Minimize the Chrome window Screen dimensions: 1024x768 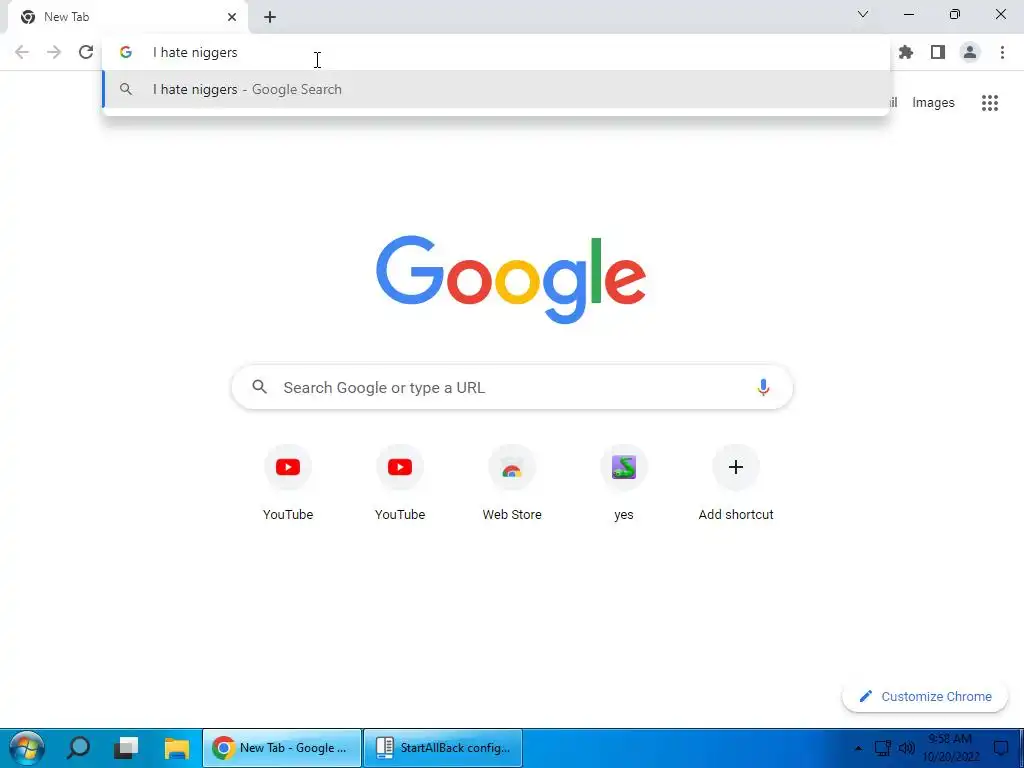coord(908,14)
